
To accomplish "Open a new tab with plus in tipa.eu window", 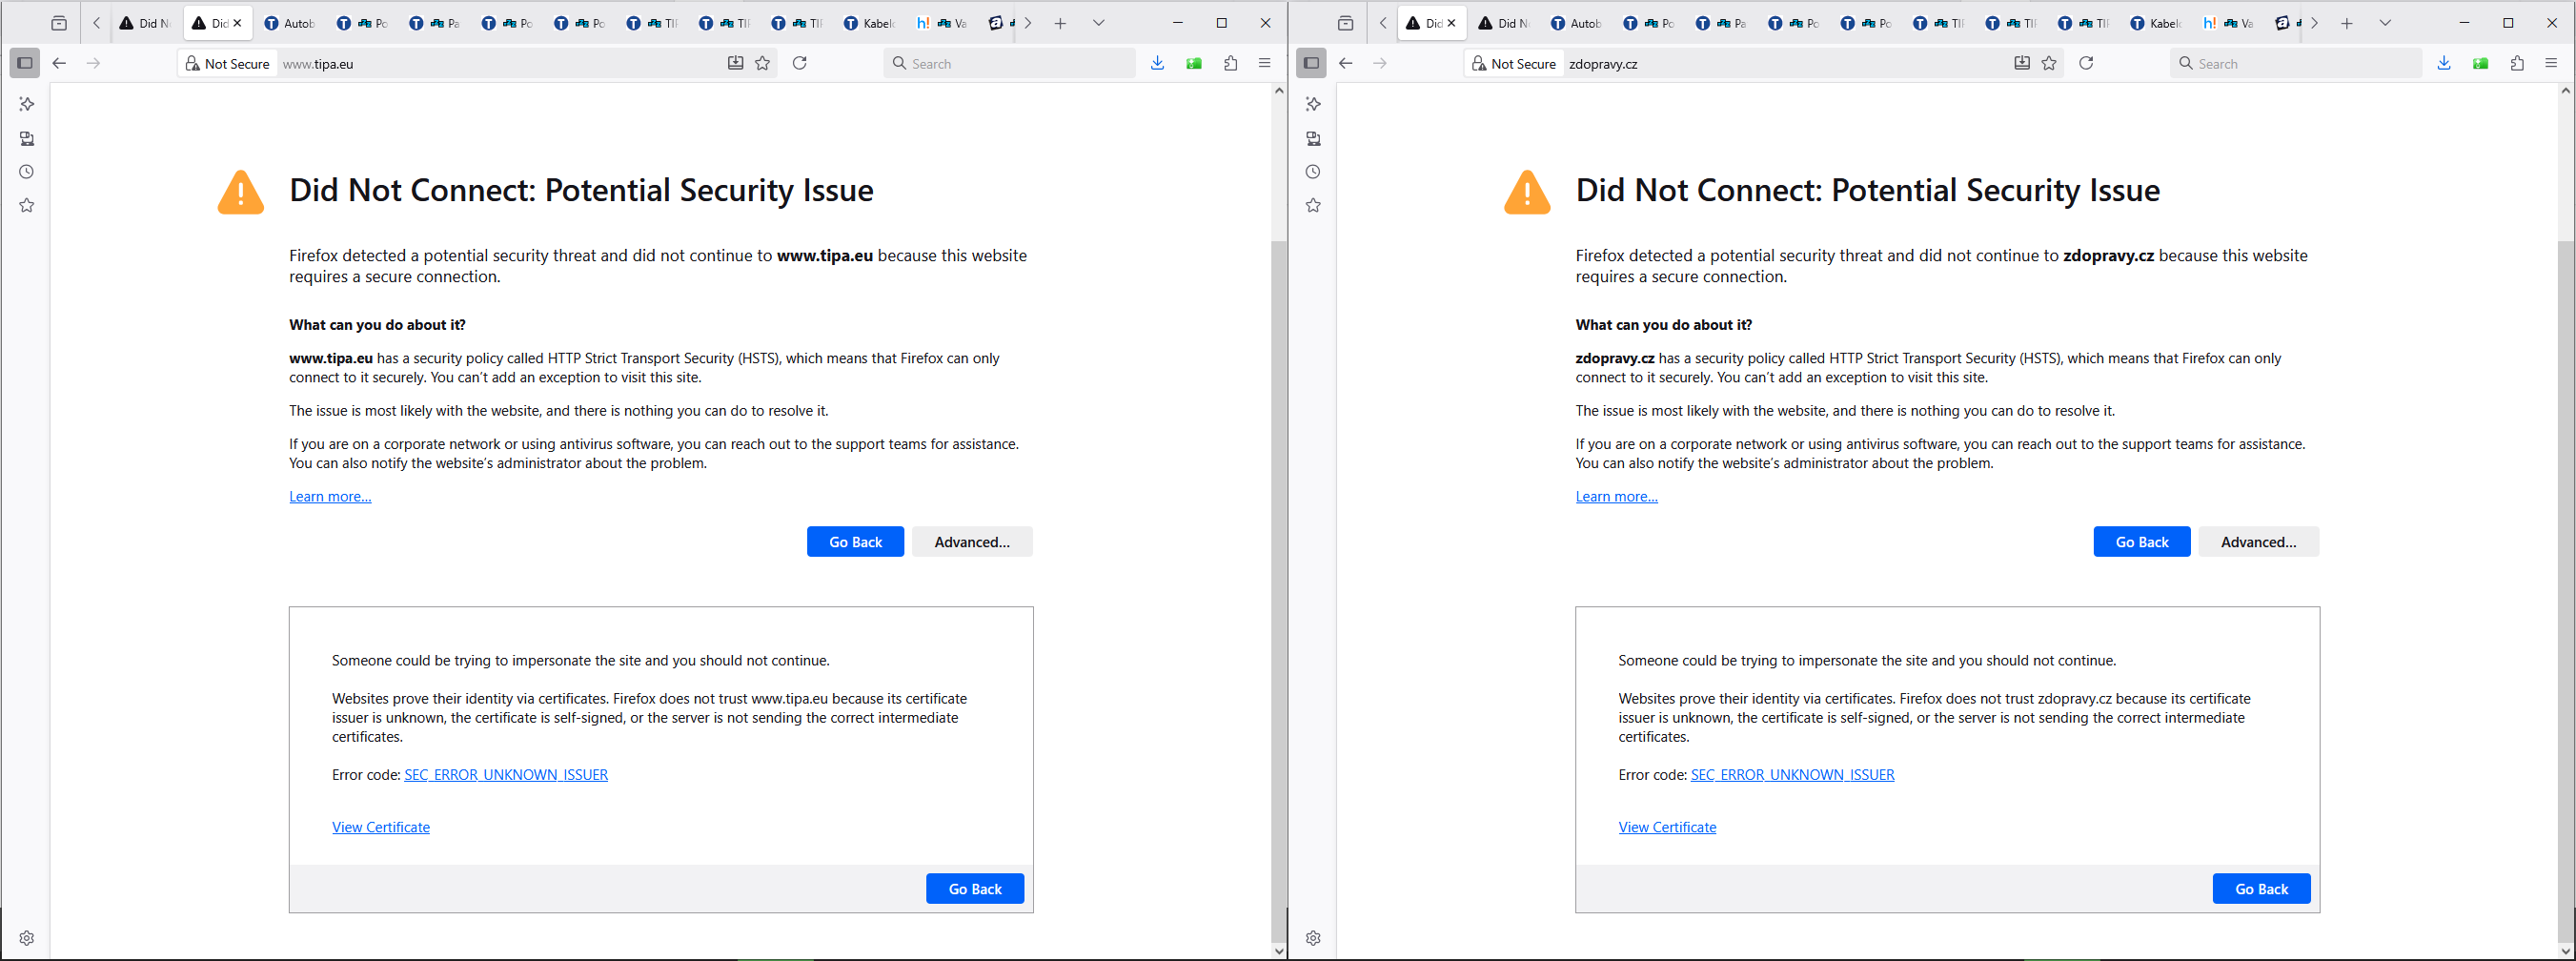I will click(x=1060, y=23).
